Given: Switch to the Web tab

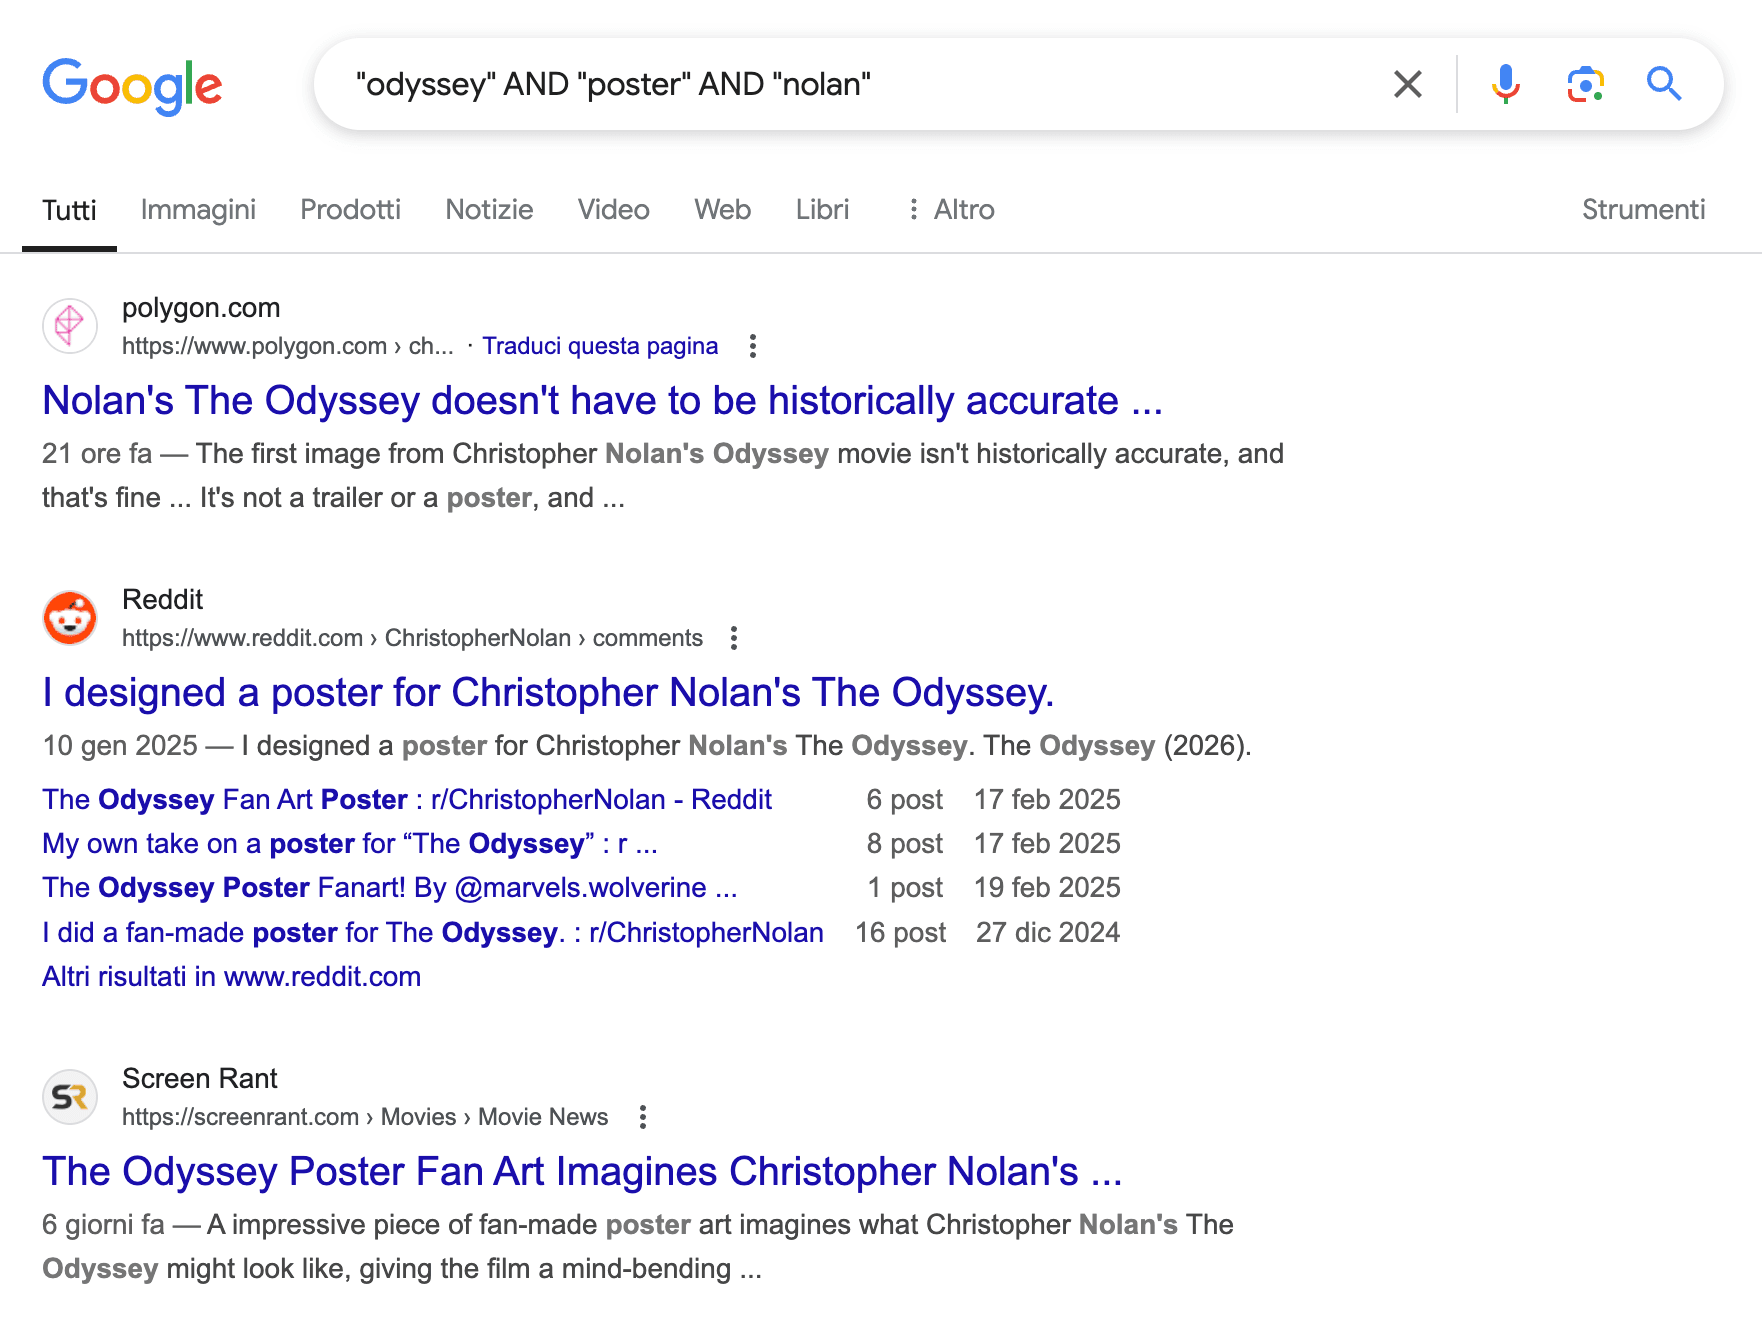Looking at the screenshot, I should (722, 210).
